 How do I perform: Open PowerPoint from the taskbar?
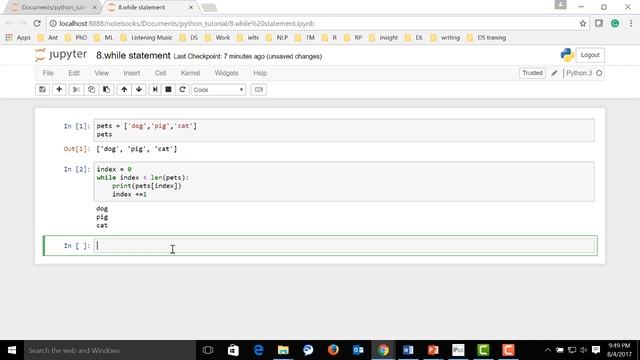[433, 350]
